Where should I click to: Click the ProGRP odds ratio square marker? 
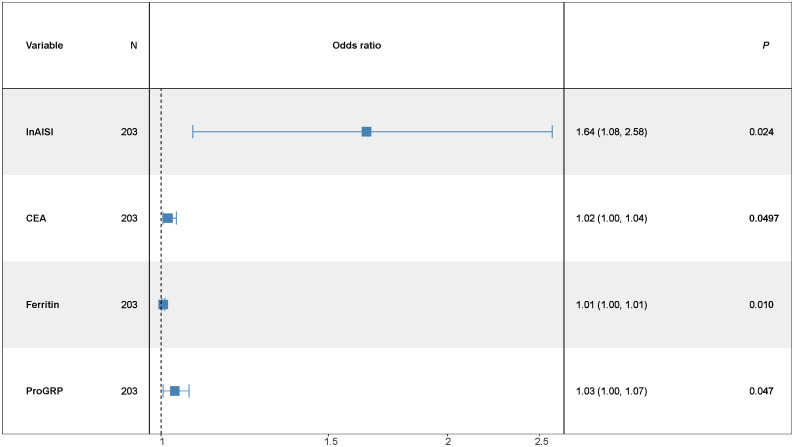[175, 391]
